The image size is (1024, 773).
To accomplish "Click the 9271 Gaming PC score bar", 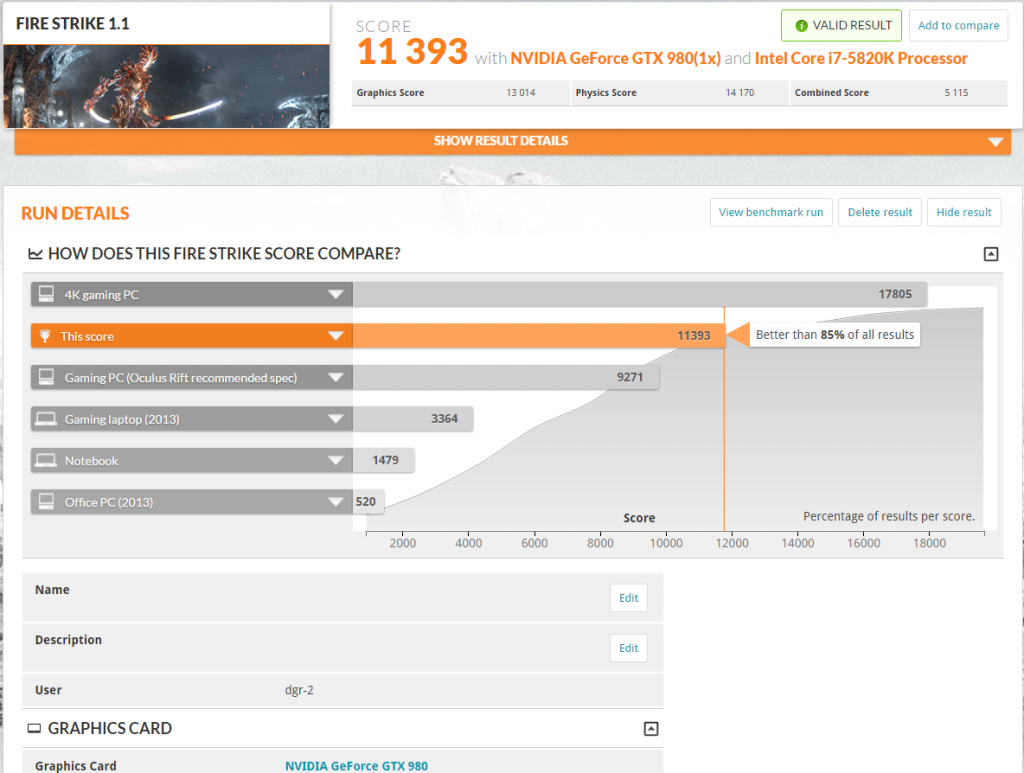I will tap(505, 377).
